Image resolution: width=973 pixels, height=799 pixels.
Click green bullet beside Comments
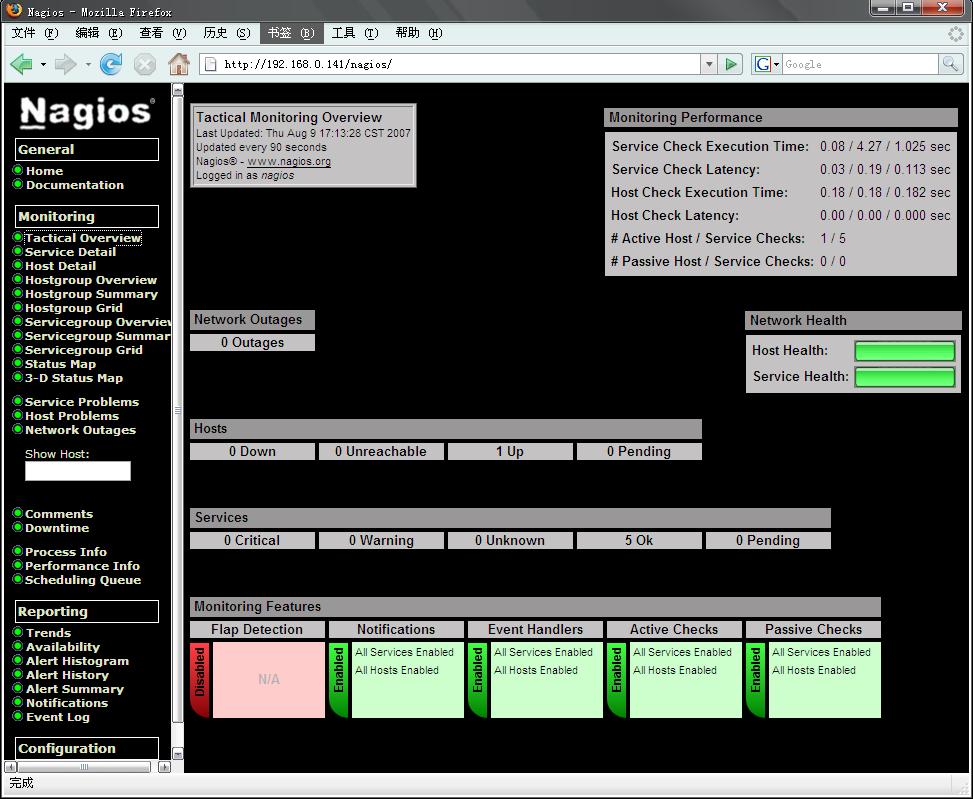pos(18,513)
